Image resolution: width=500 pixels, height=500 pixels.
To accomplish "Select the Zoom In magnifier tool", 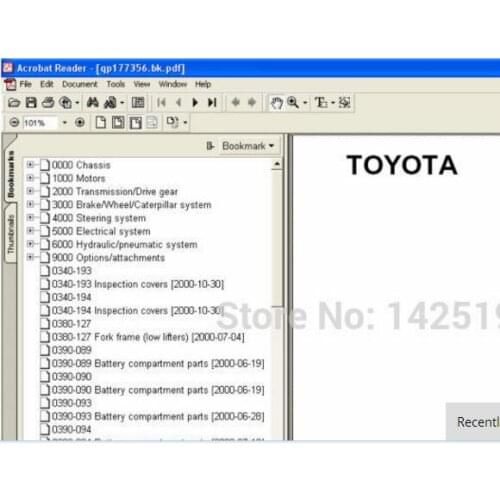I will [x=293, y=102].
